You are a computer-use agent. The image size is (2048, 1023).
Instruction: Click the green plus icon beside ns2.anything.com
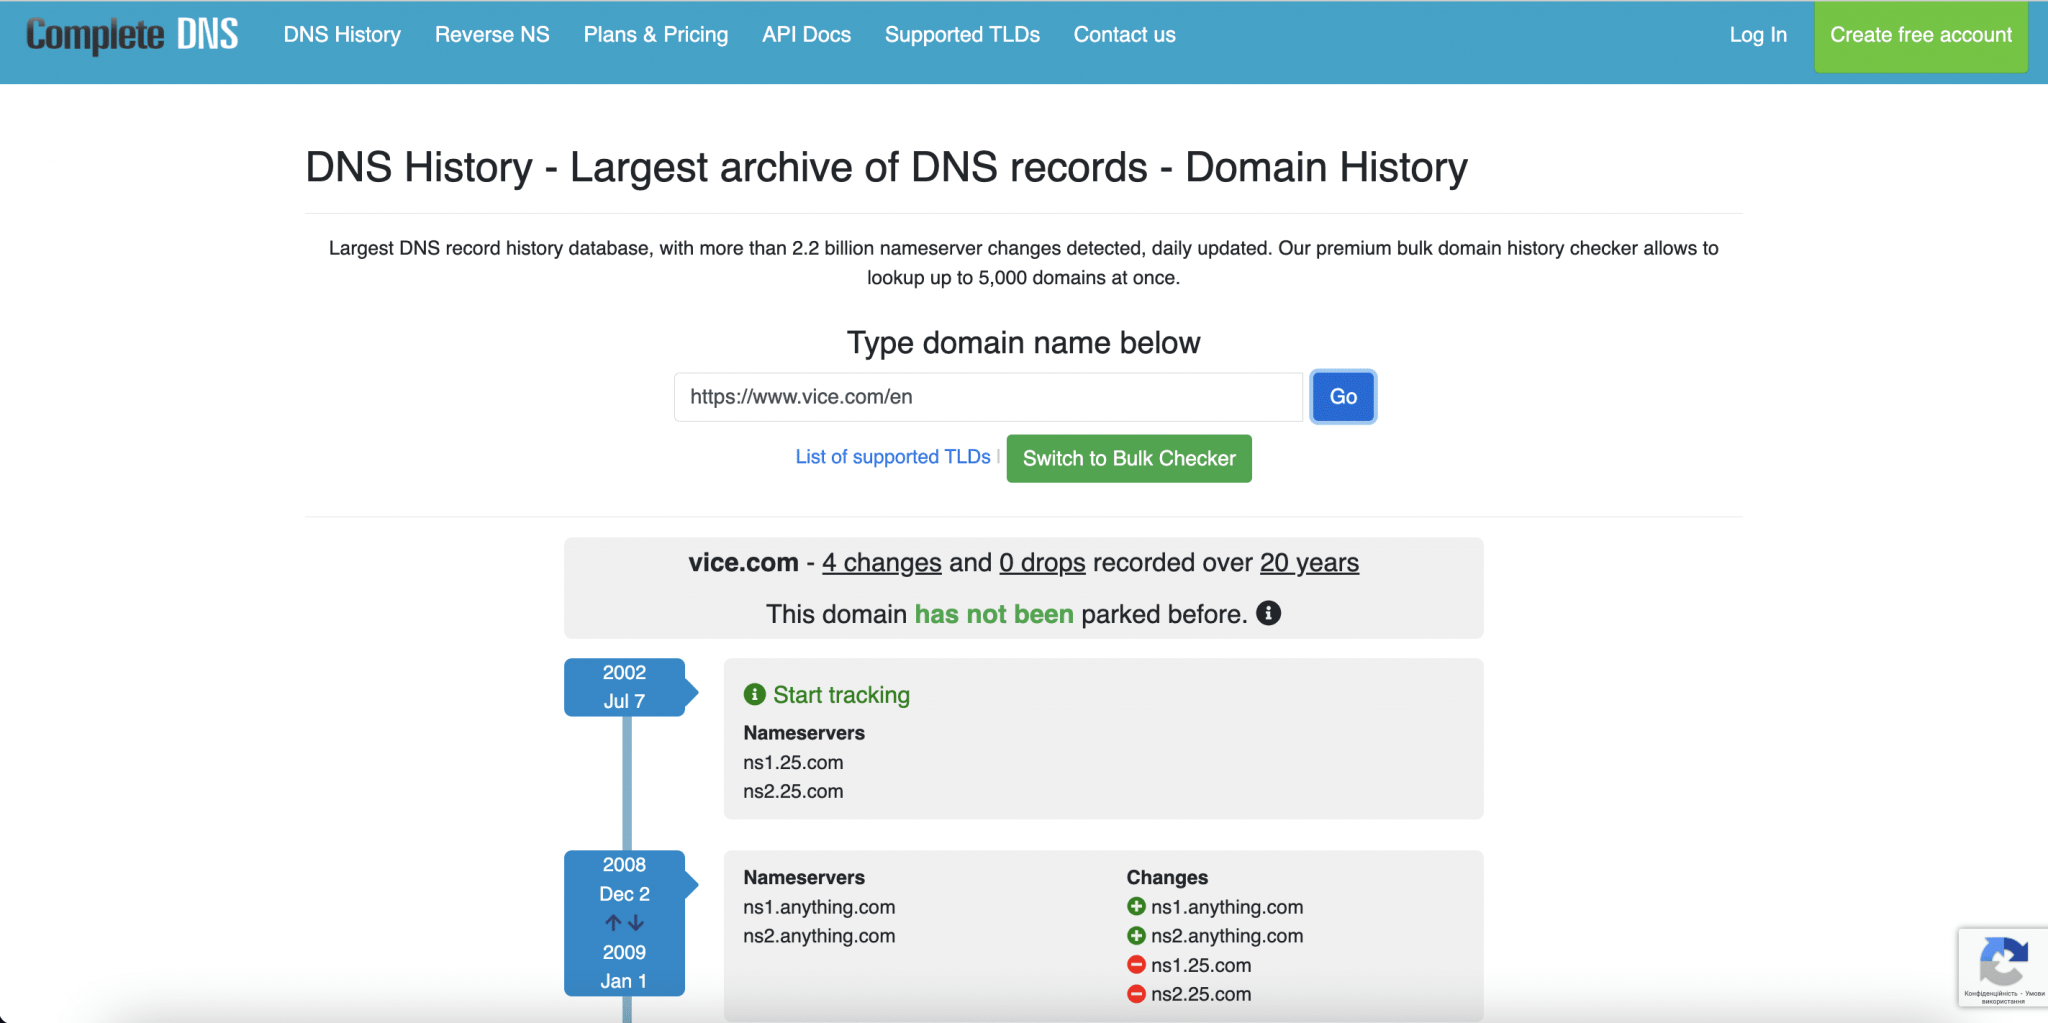point(1136,935)
